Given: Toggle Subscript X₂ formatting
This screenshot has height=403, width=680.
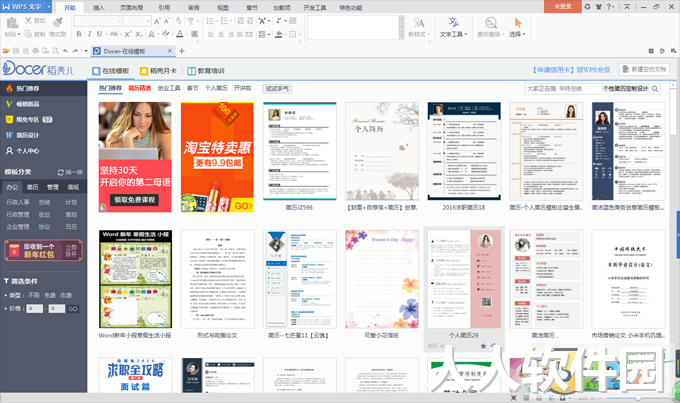Looking at the screenshot, I should (139, 34).
